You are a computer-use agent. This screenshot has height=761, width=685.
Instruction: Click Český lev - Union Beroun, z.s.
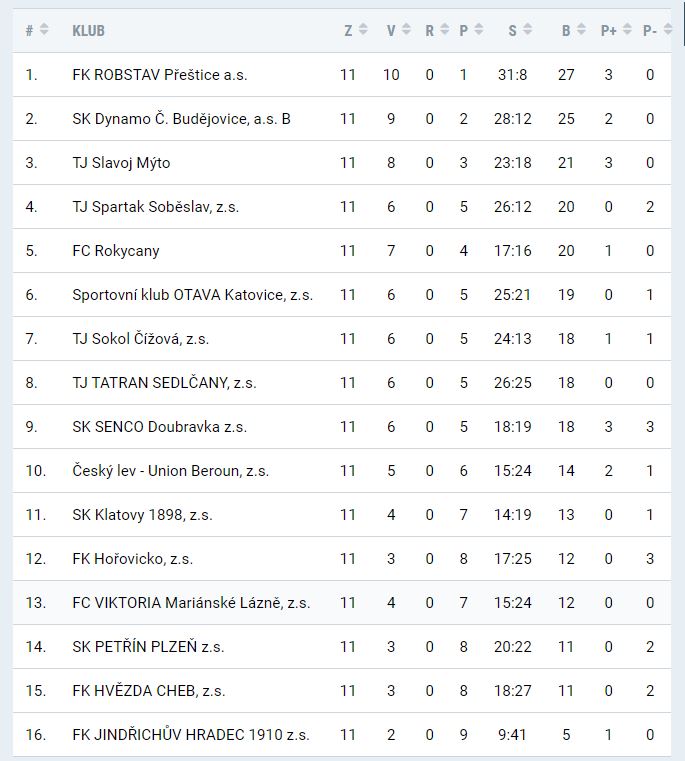point(170,471)
